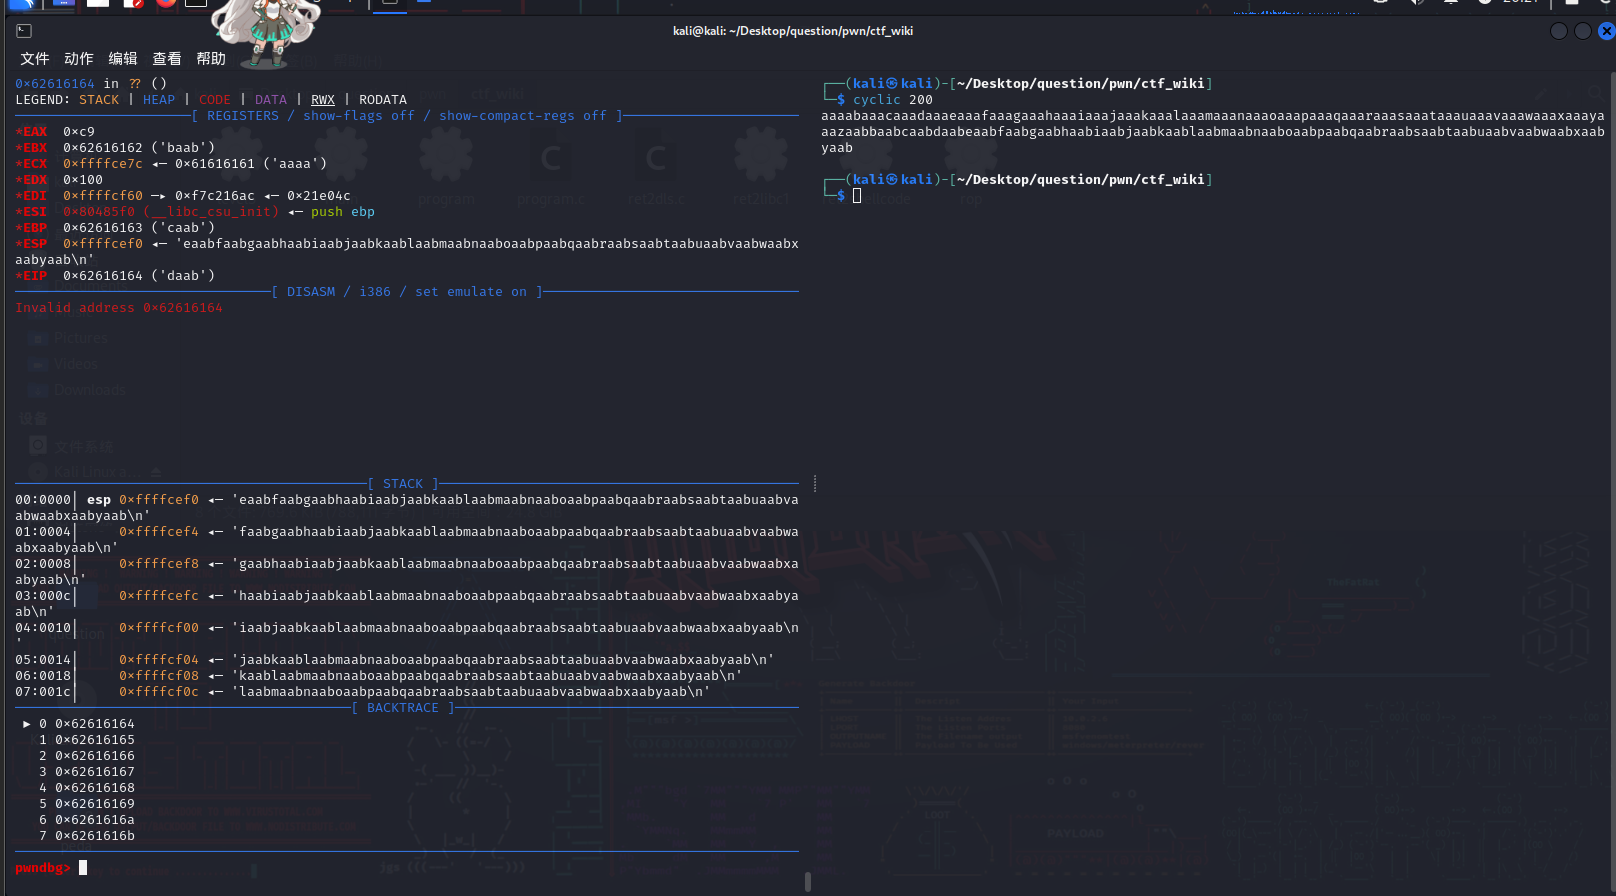Maximize the terminal window
The width and height of the screenshot is (1616, 896).
click(x=1582, y=31)
